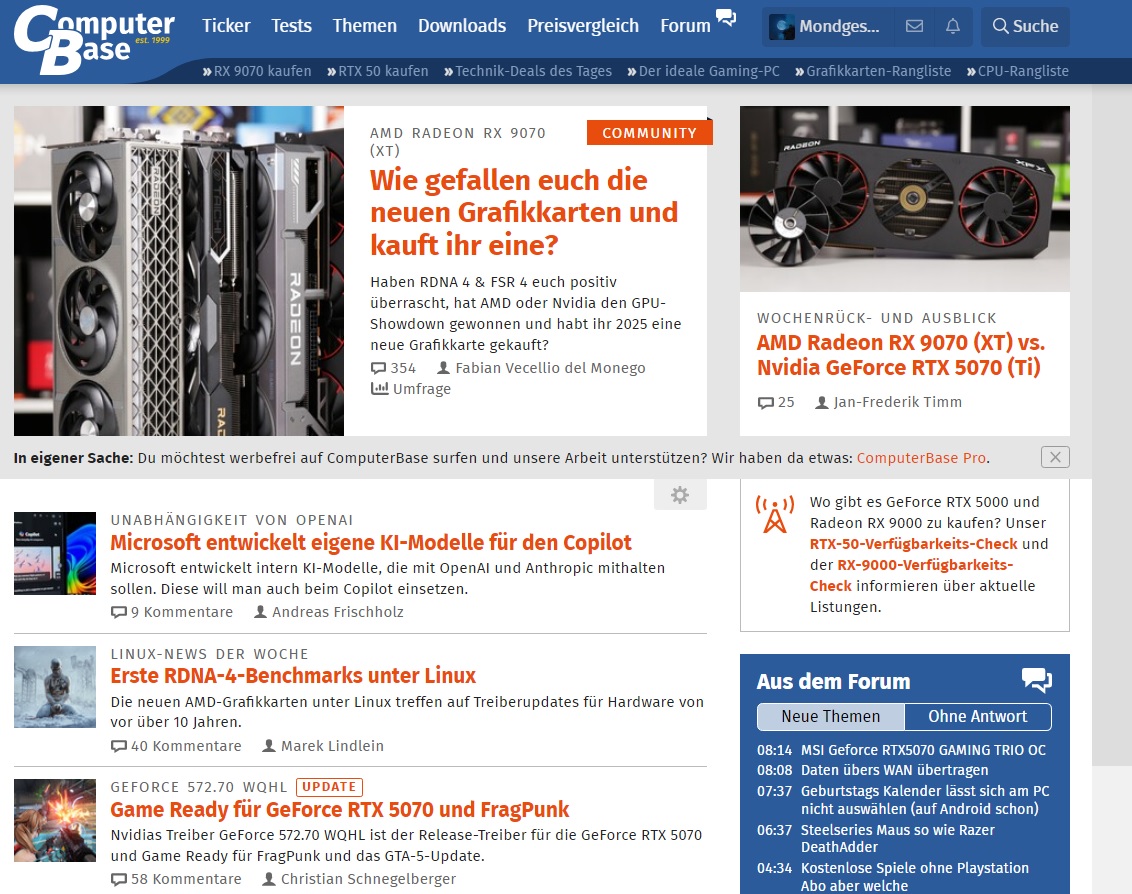Image resolution: width=1132 pixels, height=894 pixels.
Task: Close the 'In eigener Sache' banner
Action: (x=1055, y=457)
